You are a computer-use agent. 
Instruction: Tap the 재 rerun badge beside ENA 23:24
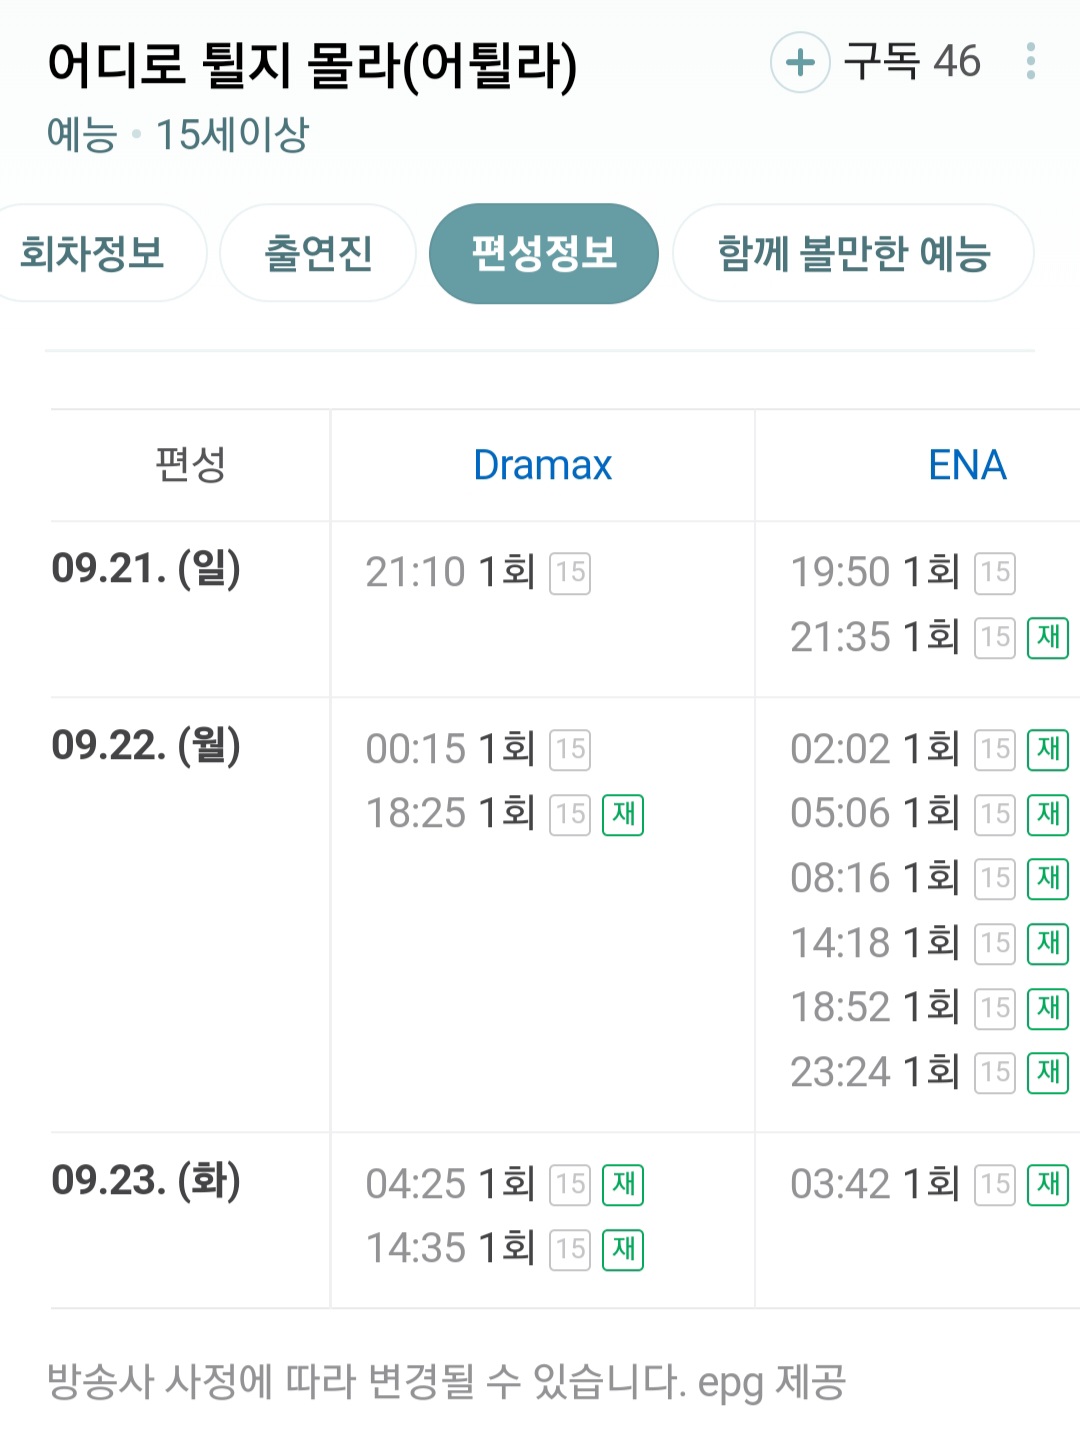1048,1072
